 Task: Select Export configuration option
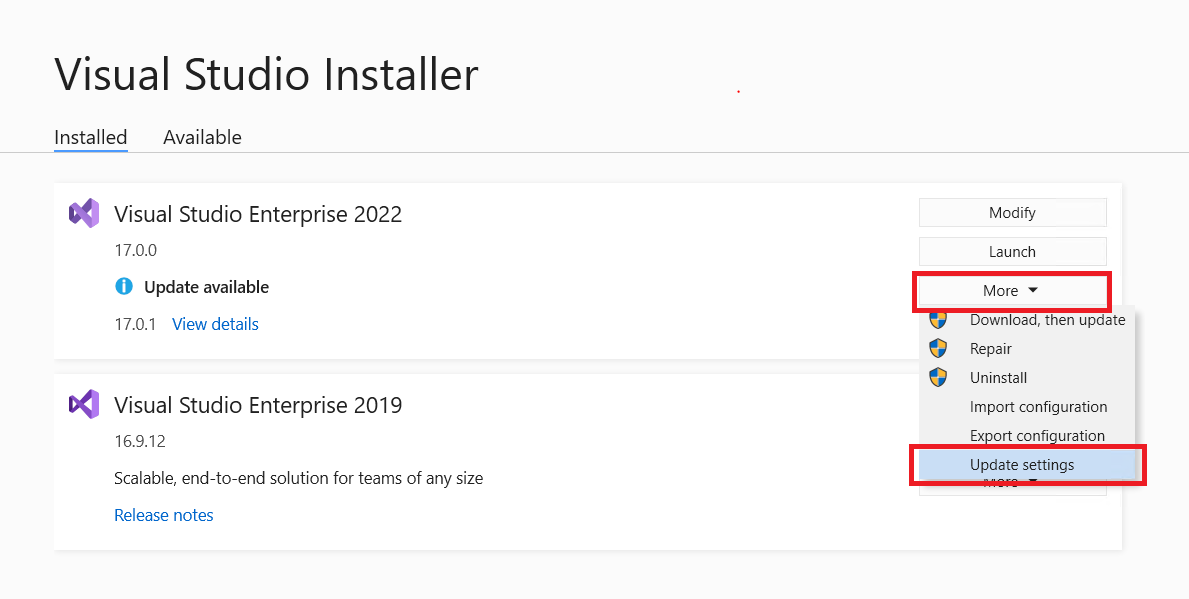(x=1038, y=435)
